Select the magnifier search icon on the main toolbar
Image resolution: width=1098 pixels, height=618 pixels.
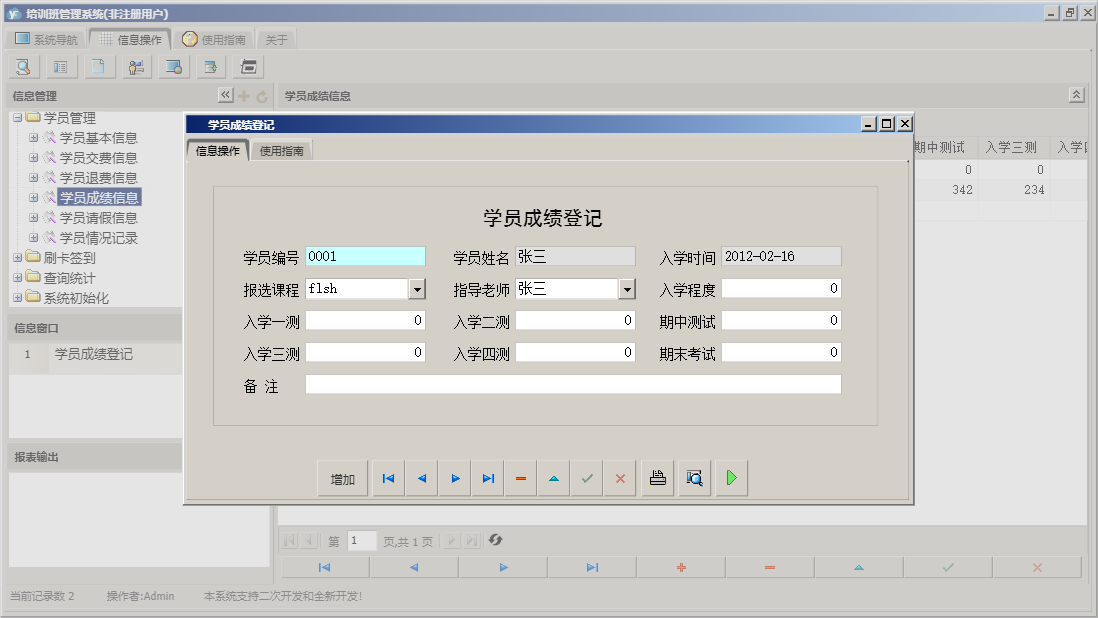coord(22,66)
